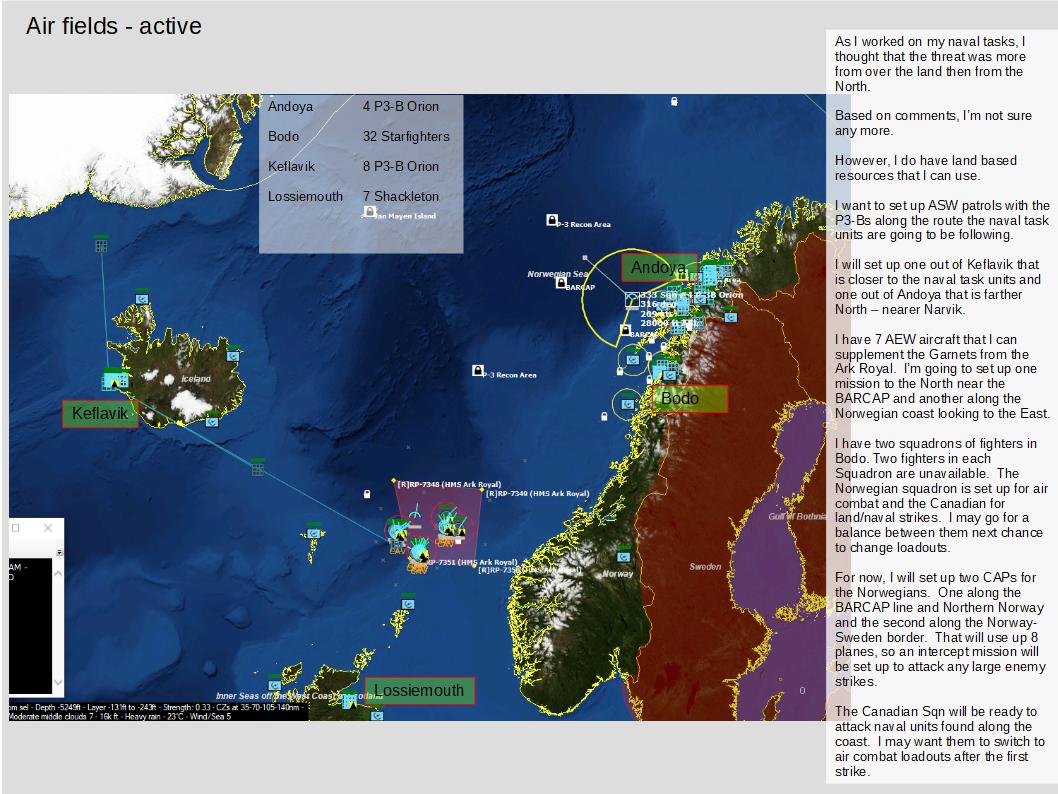Select the radar icon on the Outer Hebrides
The image size is (1058, 794).
(x=274, y=683)
